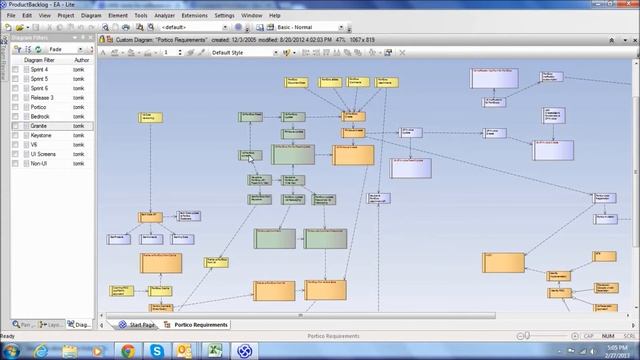Click the New Project toolbar icon

[8, 27]
